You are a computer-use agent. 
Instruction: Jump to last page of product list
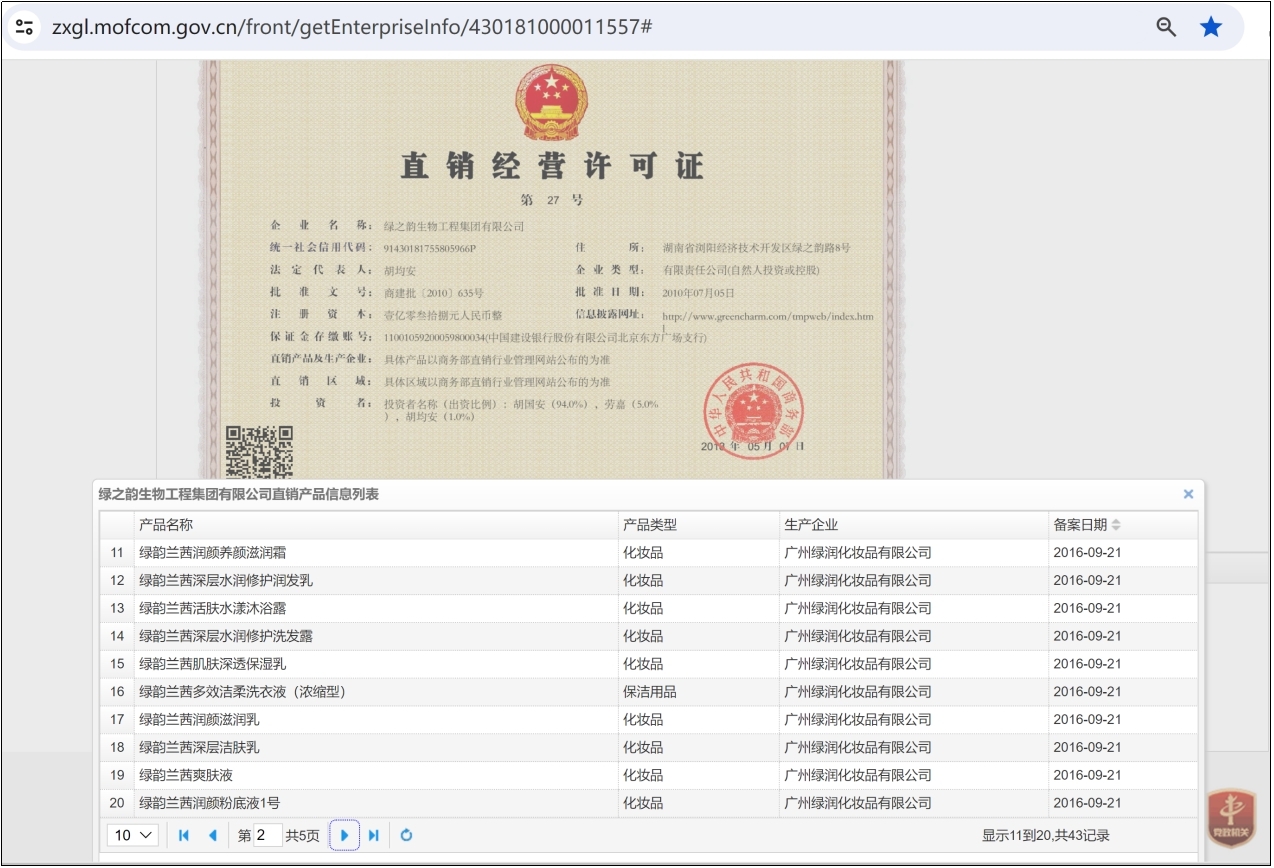coord(373,835)
